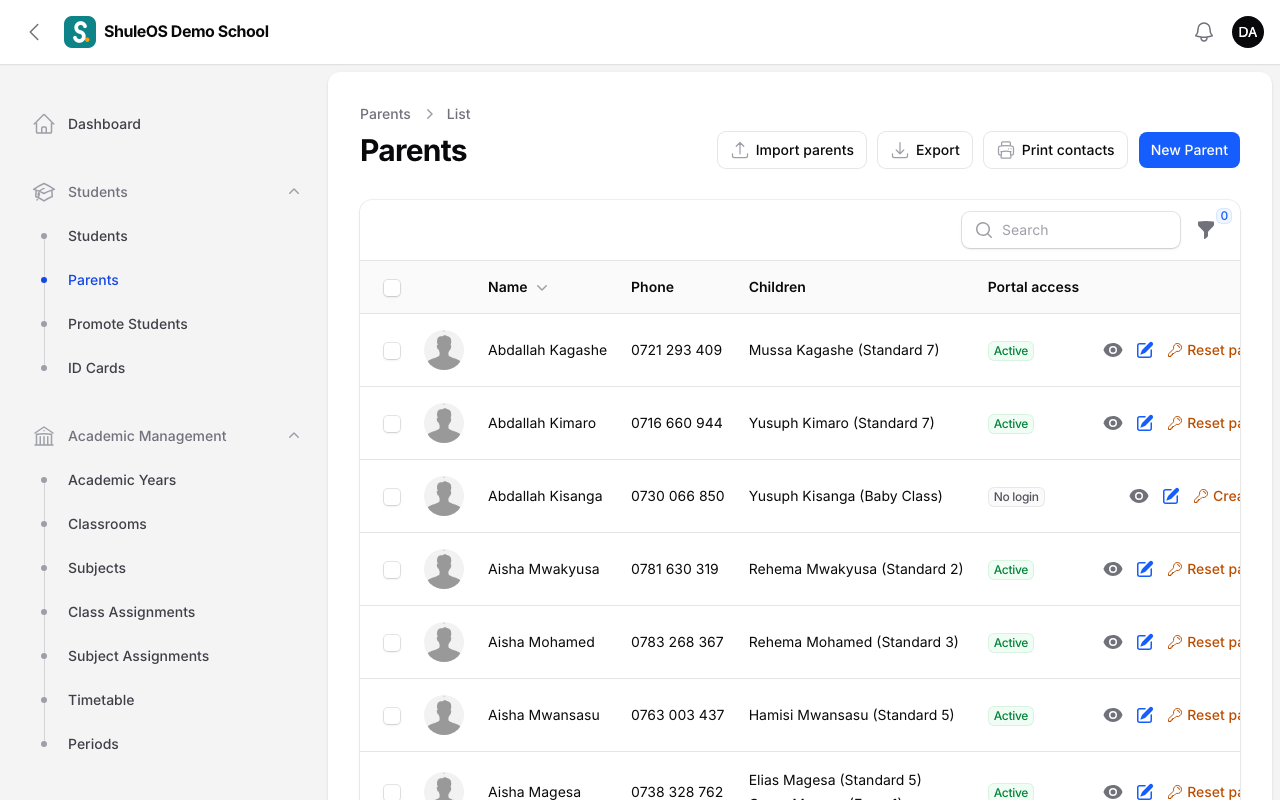Click the back arrow in header

(34, 32)
